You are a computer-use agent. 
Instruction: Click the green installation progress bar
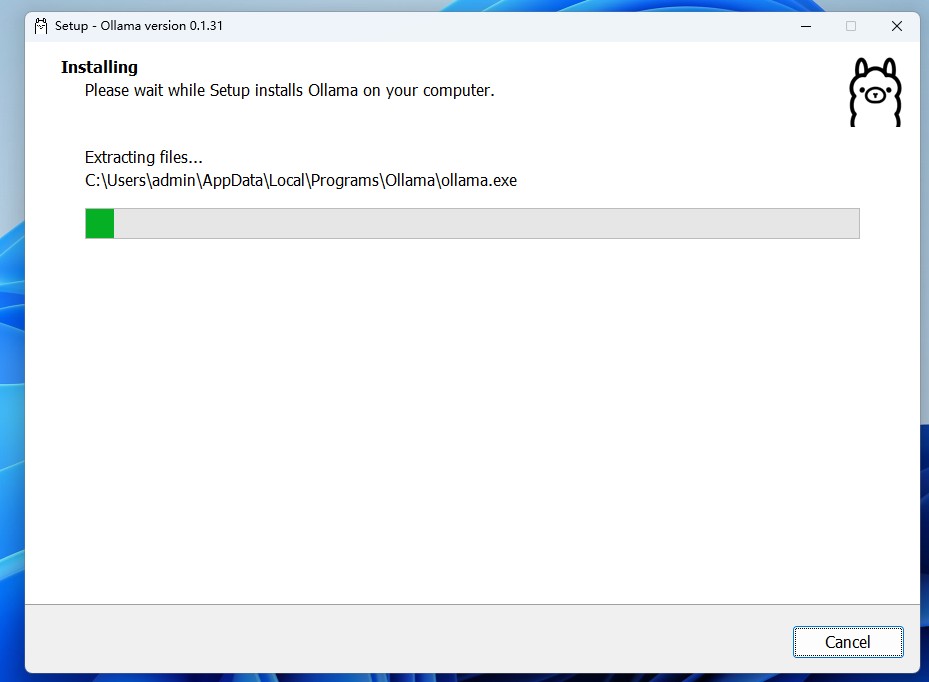(x=472, y=223)
